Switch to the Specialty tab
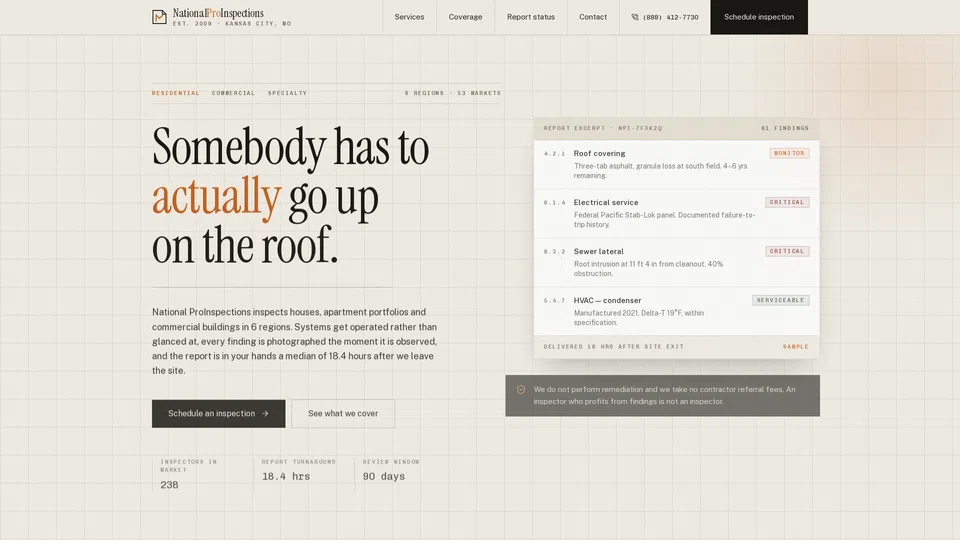The width and height of the screenshot is (960, 540). click(287, 93)
